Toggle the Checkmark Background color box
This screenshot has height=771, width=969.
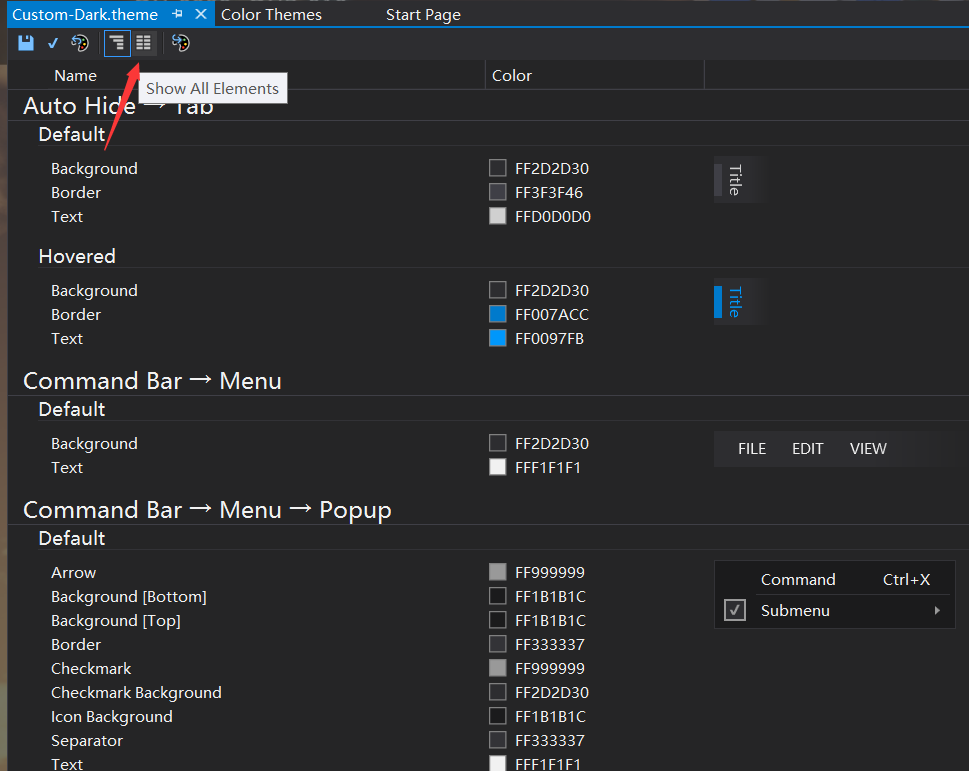pos(497,692)
